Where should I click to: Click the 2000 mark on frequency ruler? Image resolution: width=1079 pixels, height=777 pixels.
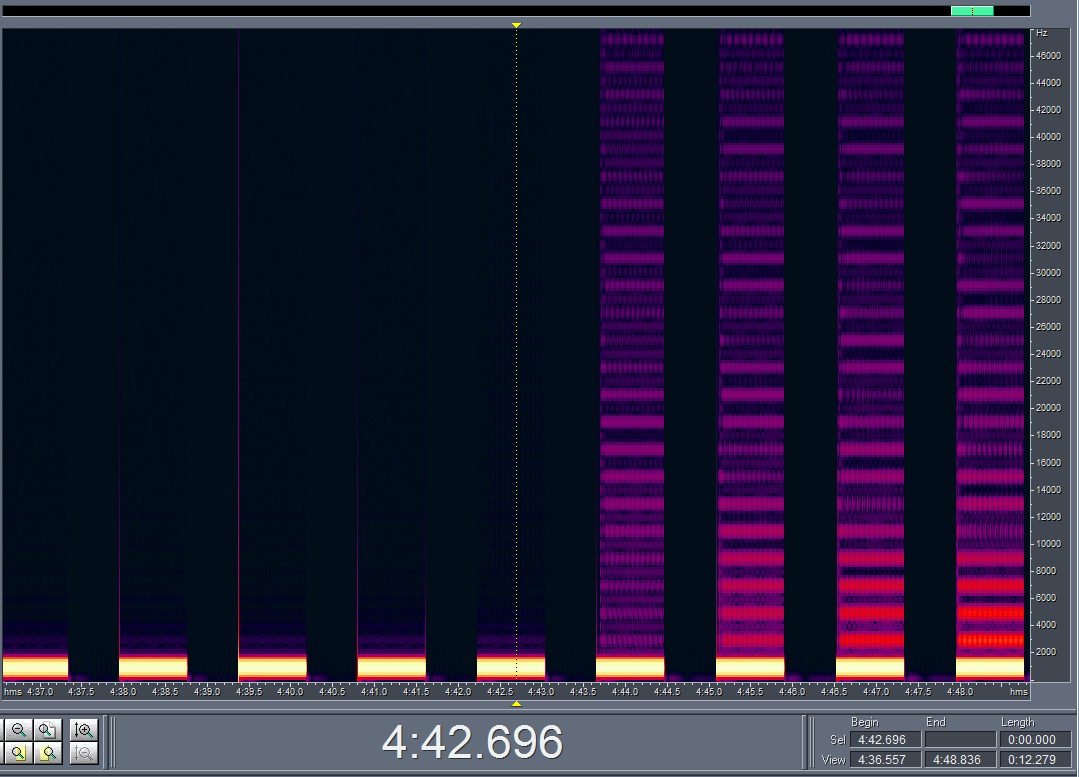(x=1046, y=652)
